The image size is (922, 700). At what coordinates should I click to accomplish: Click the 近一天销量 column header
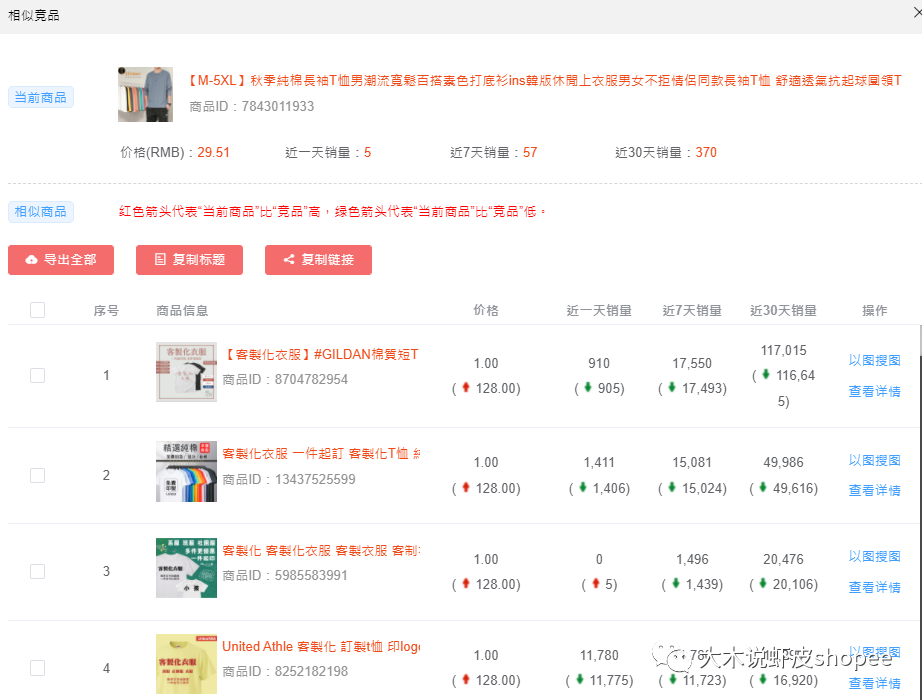(x=599, y=310)
